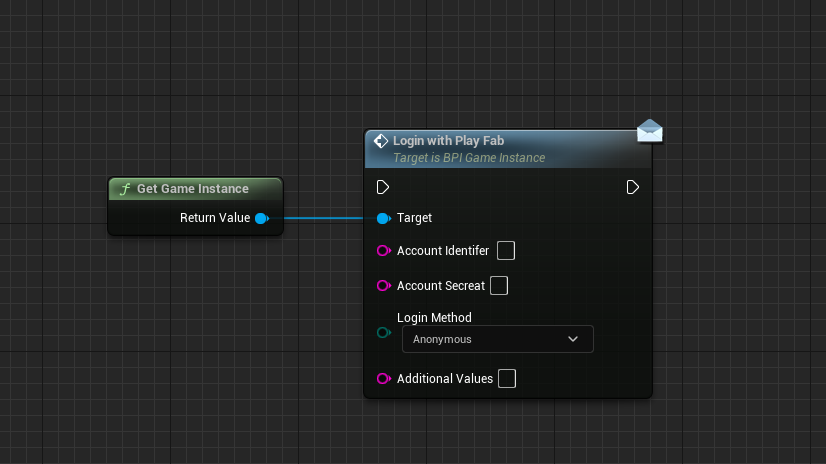This screenshot has width=826, height=464.
Task: Click the wire connecting Return Value to Target
Action: point(323,218)
